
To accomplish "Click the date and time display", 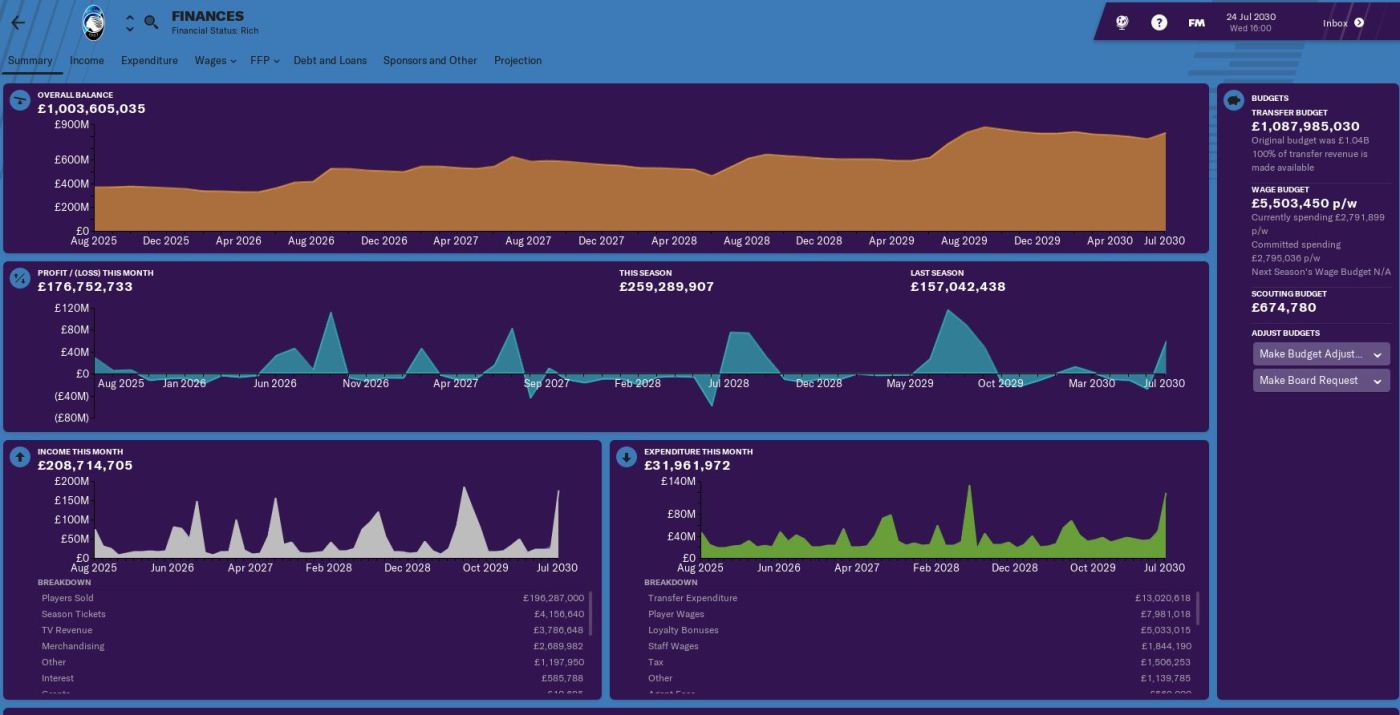I will (1250, 23).
